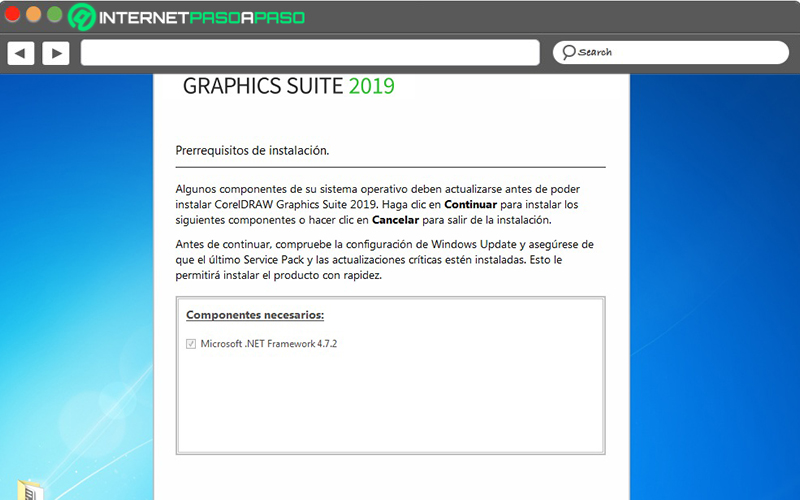The image size is (800, 500).
Task: Click the bold word "Cancelar" in the text
Action: point(395,220)
